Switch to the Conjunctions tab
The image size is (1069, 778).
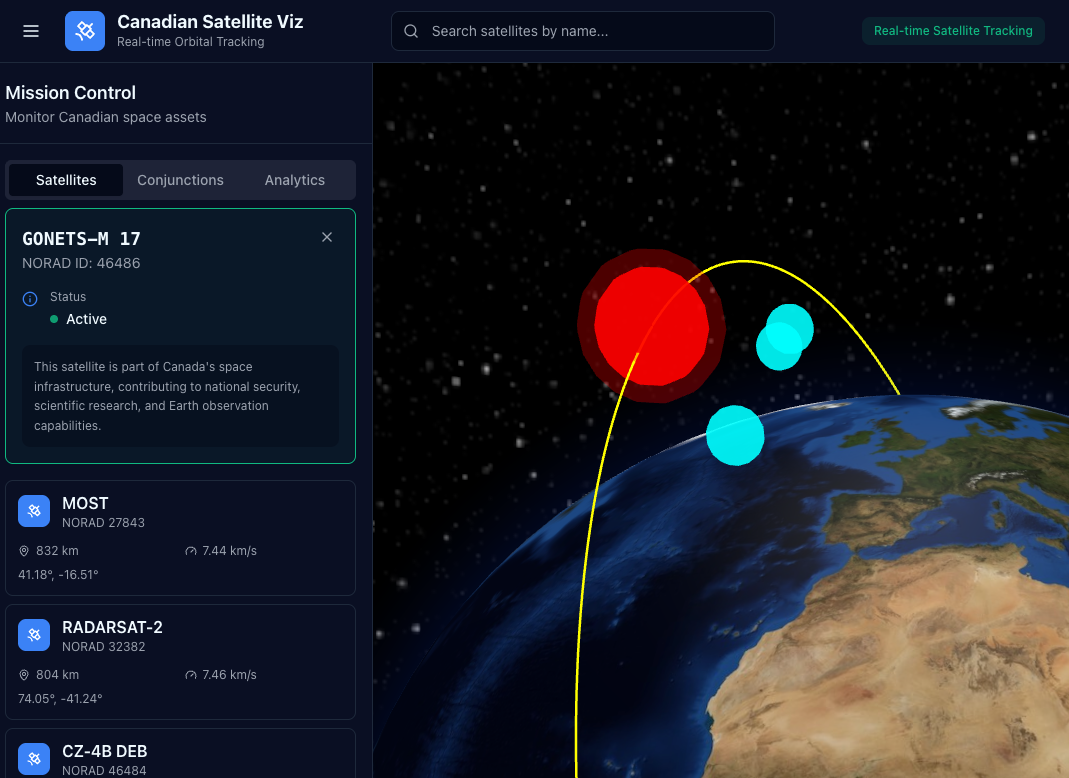(180, 180)
